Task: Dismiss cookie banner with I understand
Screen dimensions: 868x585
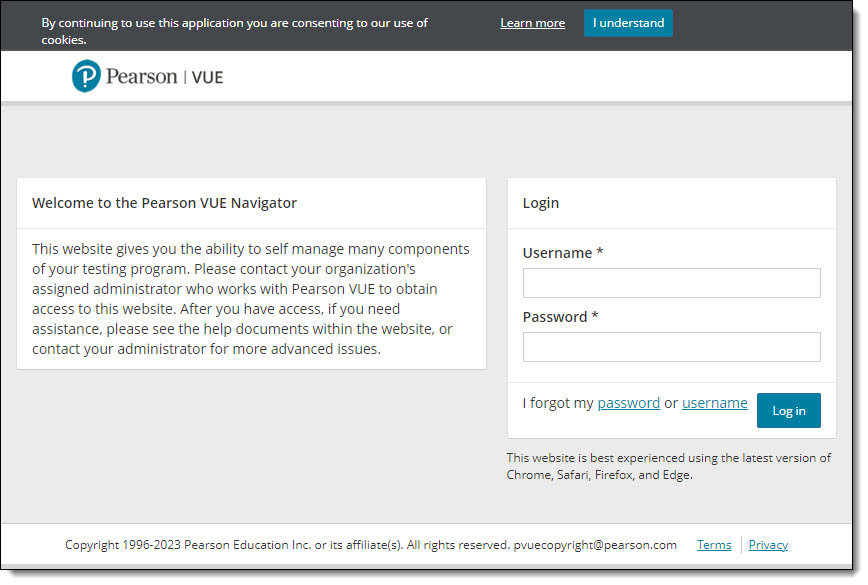Action: (628, 23)
